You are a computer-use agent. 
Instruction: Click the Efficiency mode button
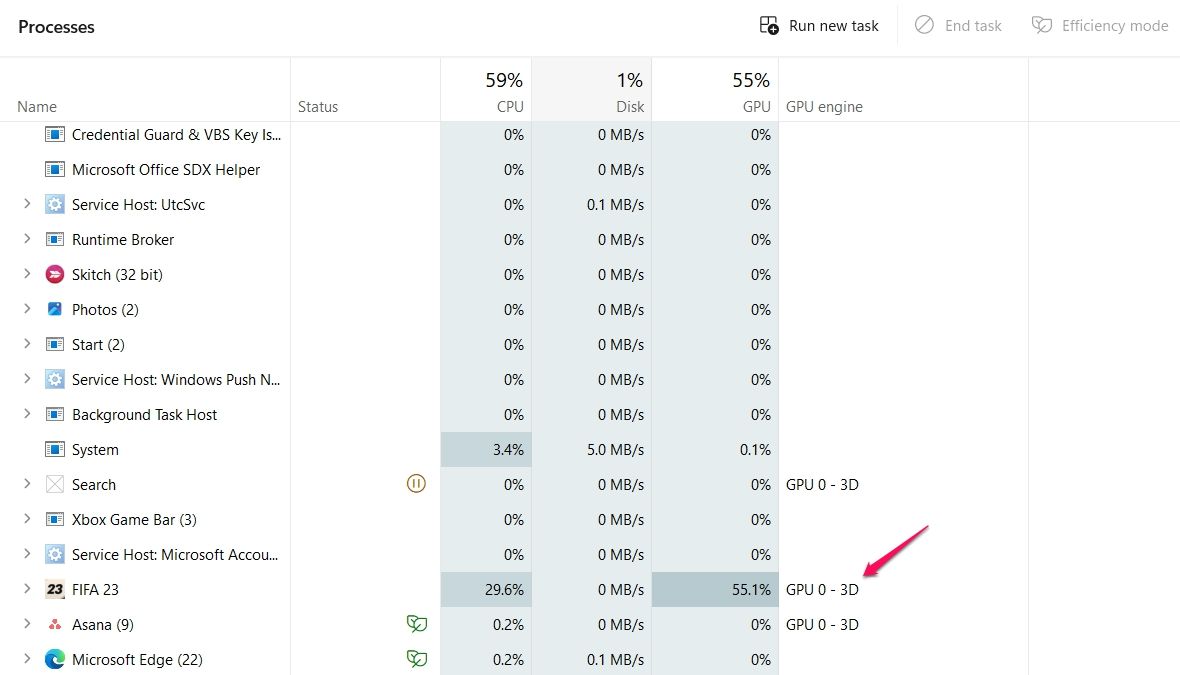point(1099,26)
